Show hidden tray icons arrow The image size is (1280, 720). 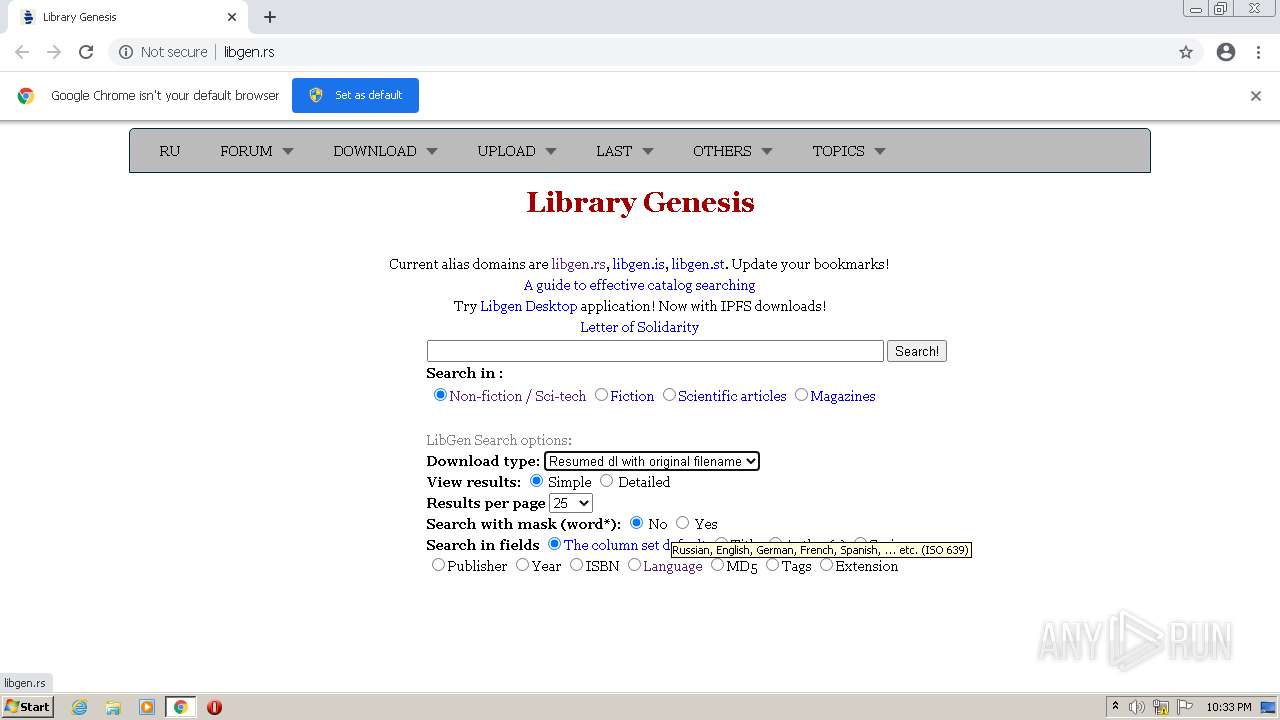tap(1115, 707)
